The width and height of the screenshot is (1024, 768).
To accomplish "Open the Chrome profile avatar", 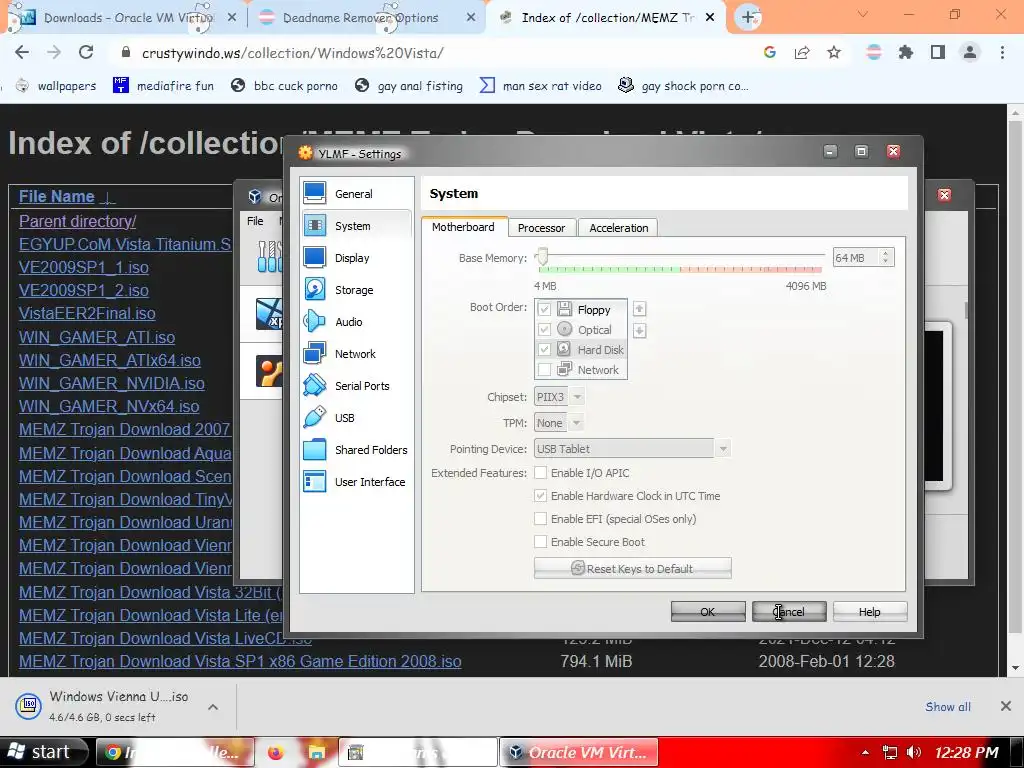I will pos(970,53).
